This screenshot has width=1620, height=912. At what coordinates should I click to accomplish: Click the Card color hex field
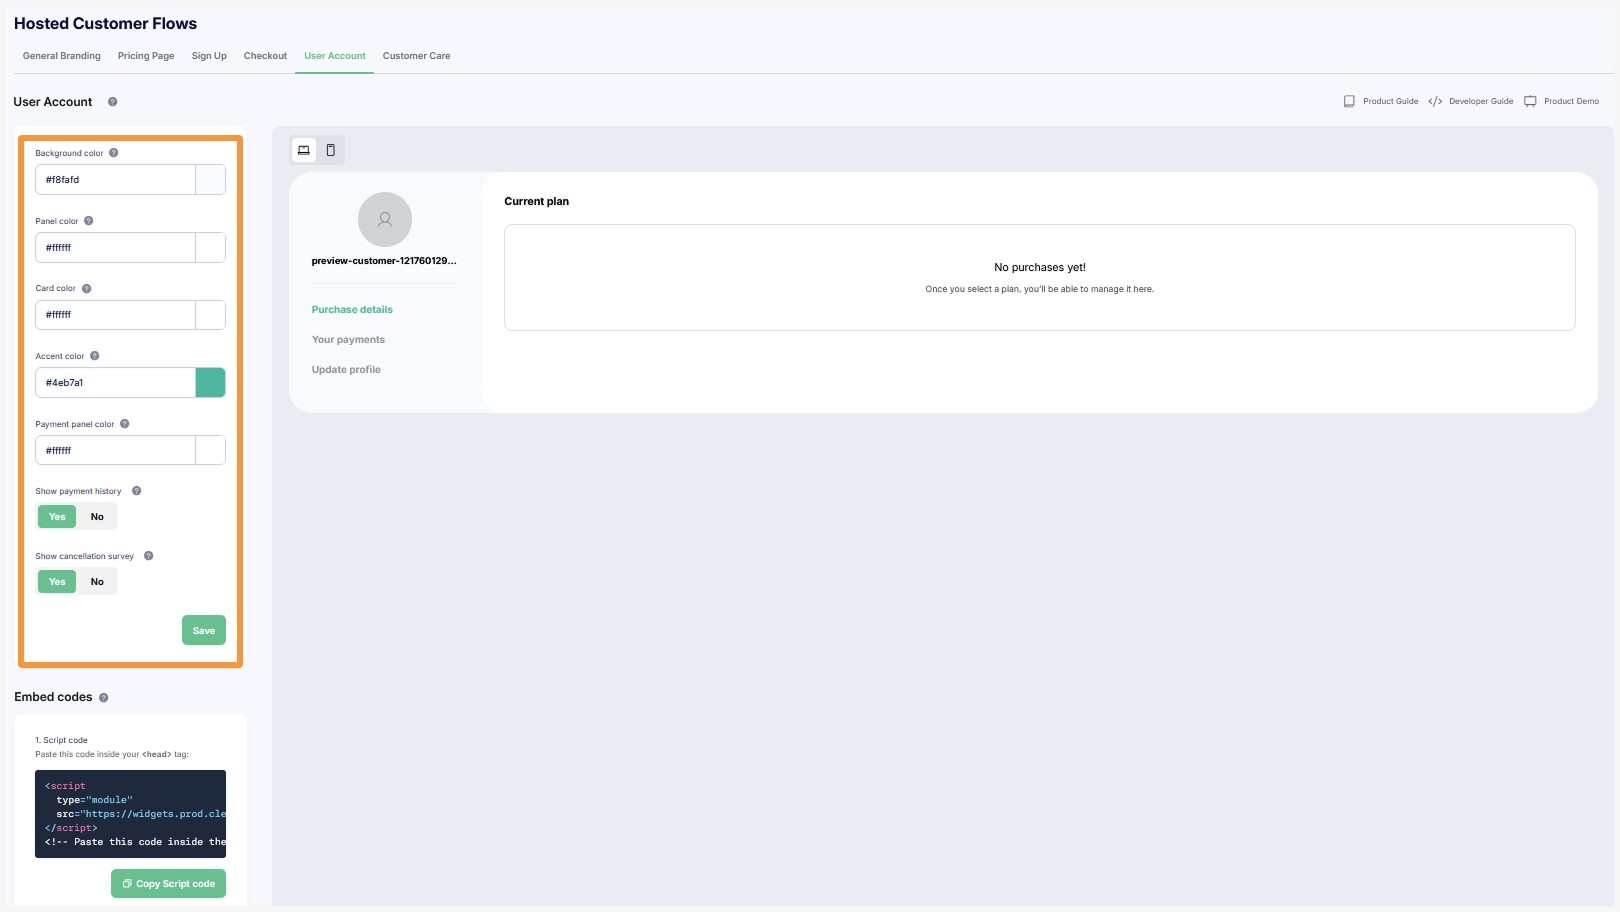[x=115, y=315]
